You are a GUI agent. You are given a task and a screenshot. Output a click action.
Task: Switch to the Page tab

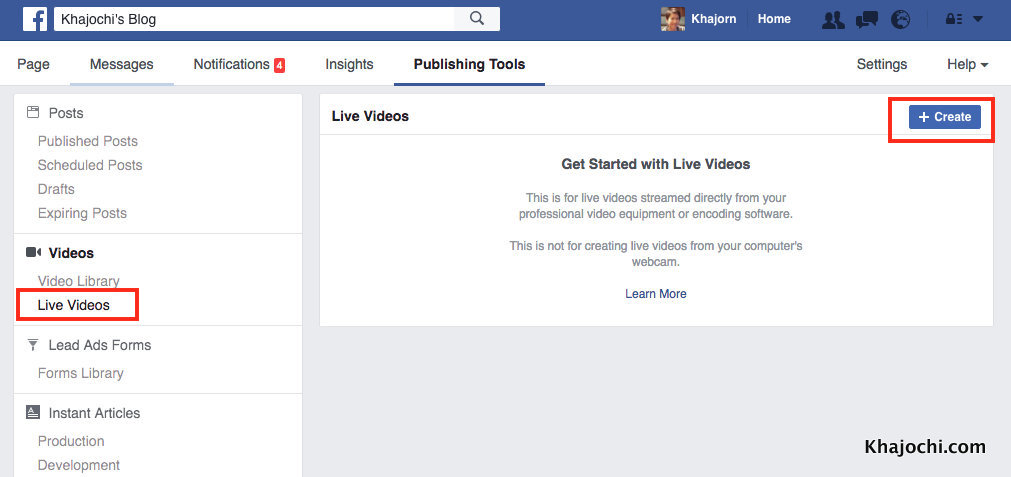click(34, 64)
